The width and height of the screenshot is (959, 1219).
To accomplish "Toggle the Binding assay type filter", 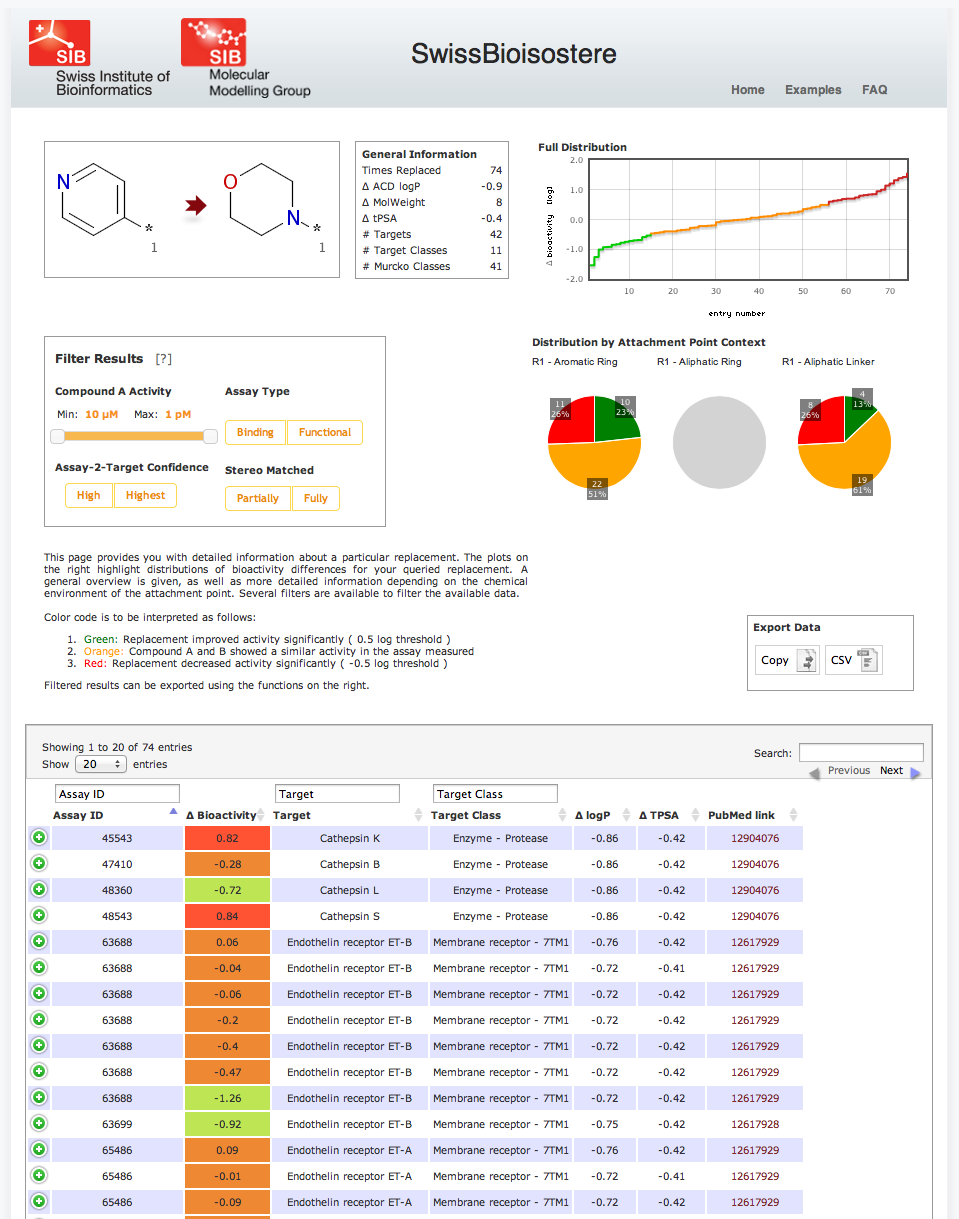I will pos(255,432).
